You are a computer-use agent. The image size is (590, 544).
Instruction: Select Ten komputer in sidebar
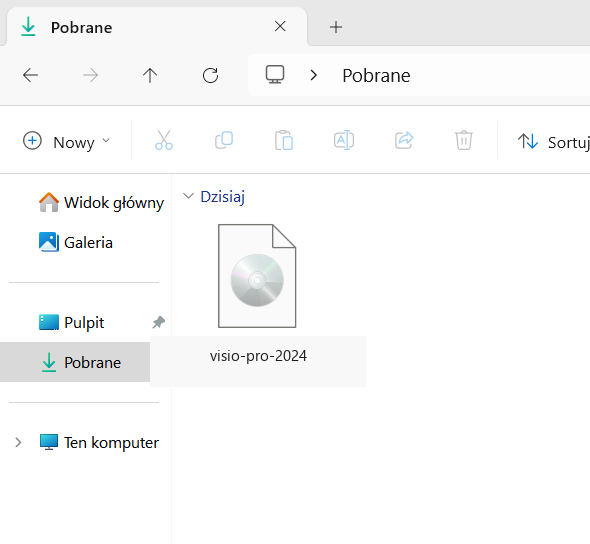99,442
